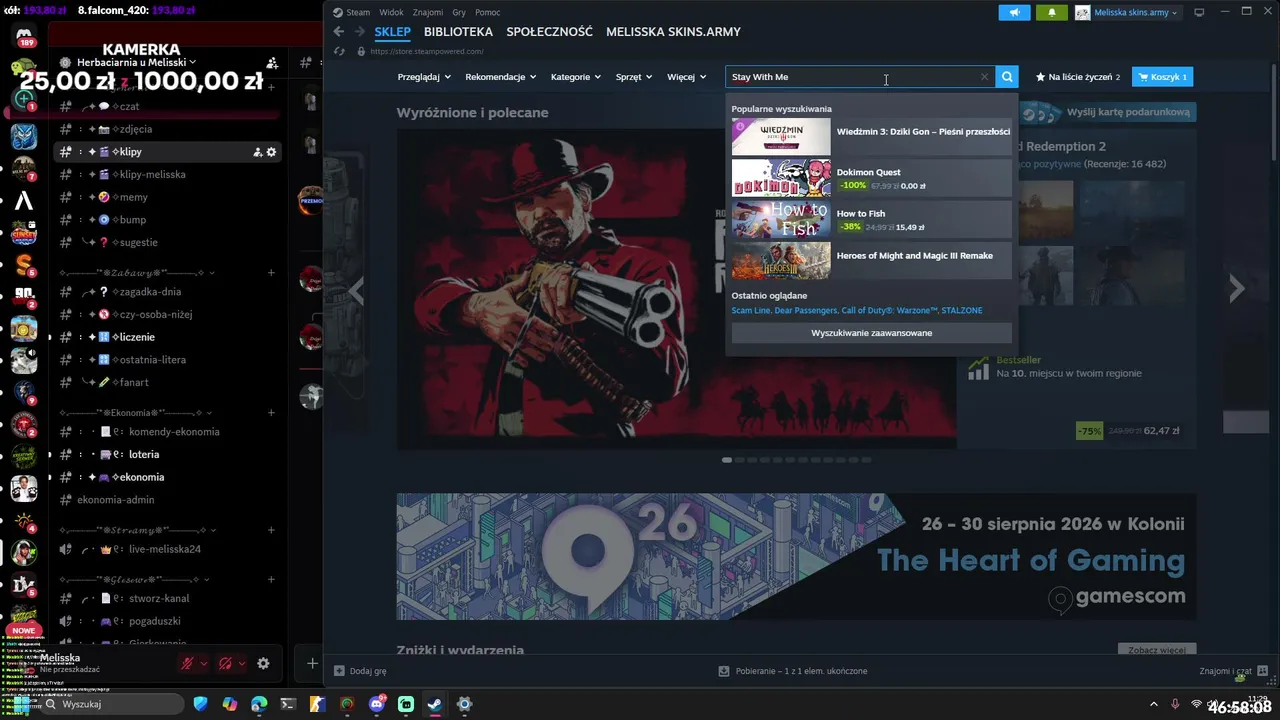Screen dimensions: 1280x720
Task: Open Discord audio output options arrow
Action: click(243, 663)
